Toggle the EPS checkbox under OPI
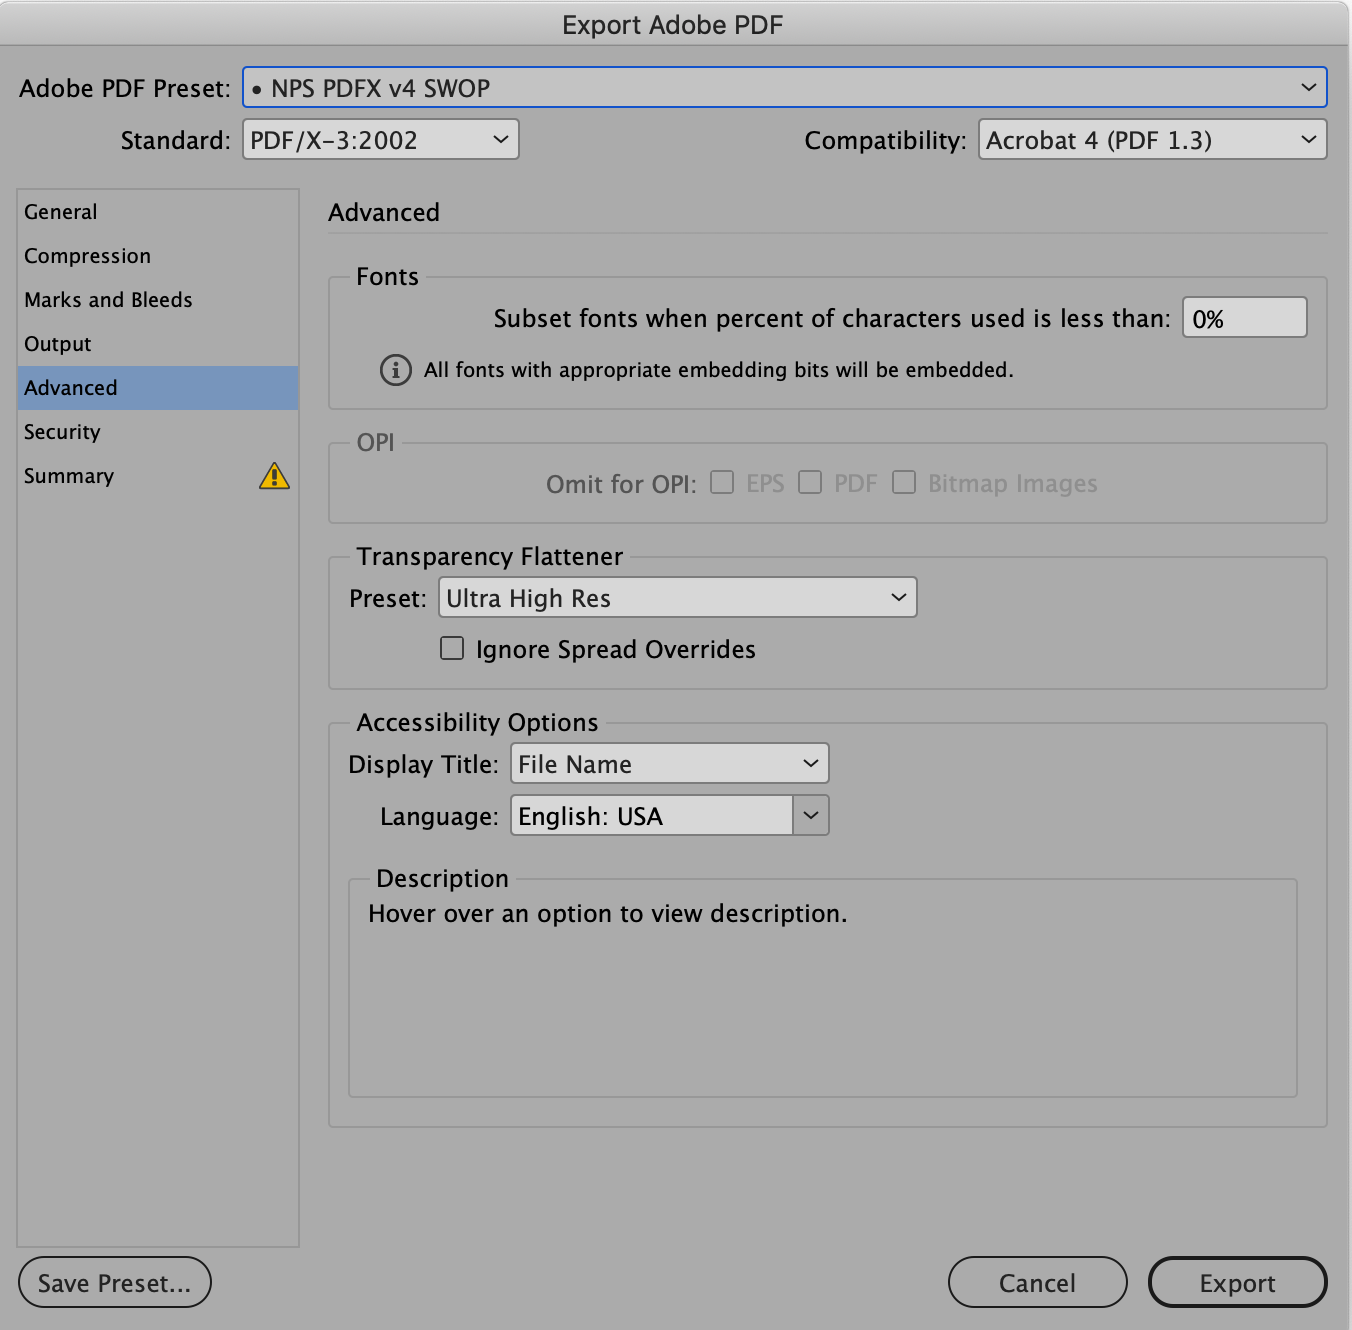The height and width of the screenshot is (1330, 1352). click(x=722, y=482)
